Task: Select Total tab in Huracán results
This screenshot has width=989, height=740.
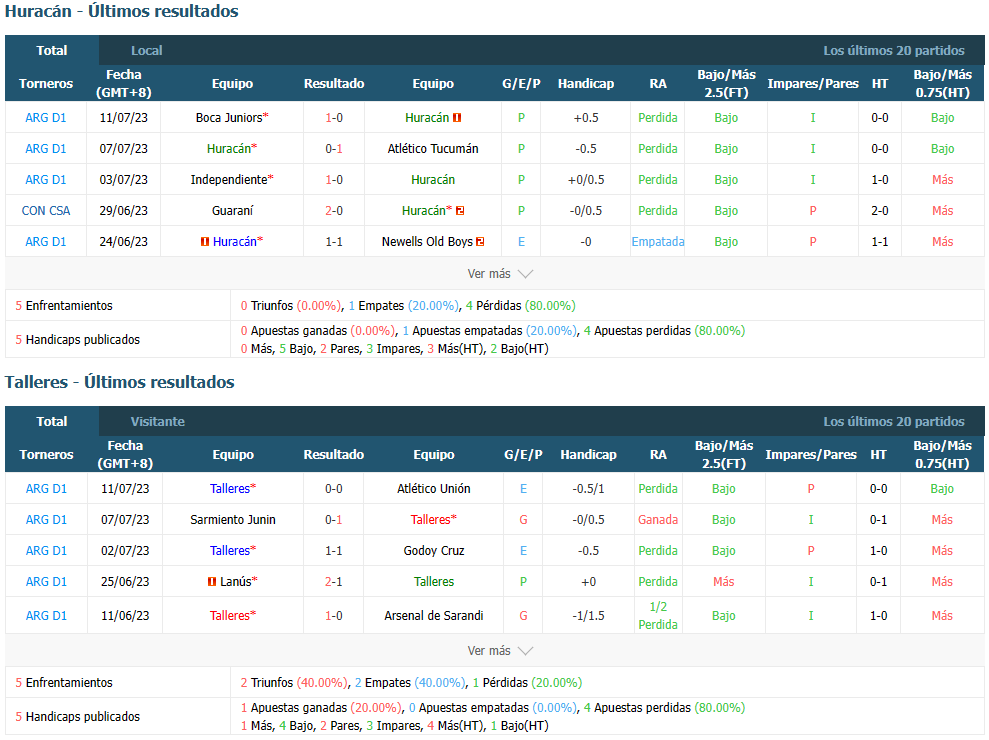Action: pyautogui.click(x=52, y=50)
